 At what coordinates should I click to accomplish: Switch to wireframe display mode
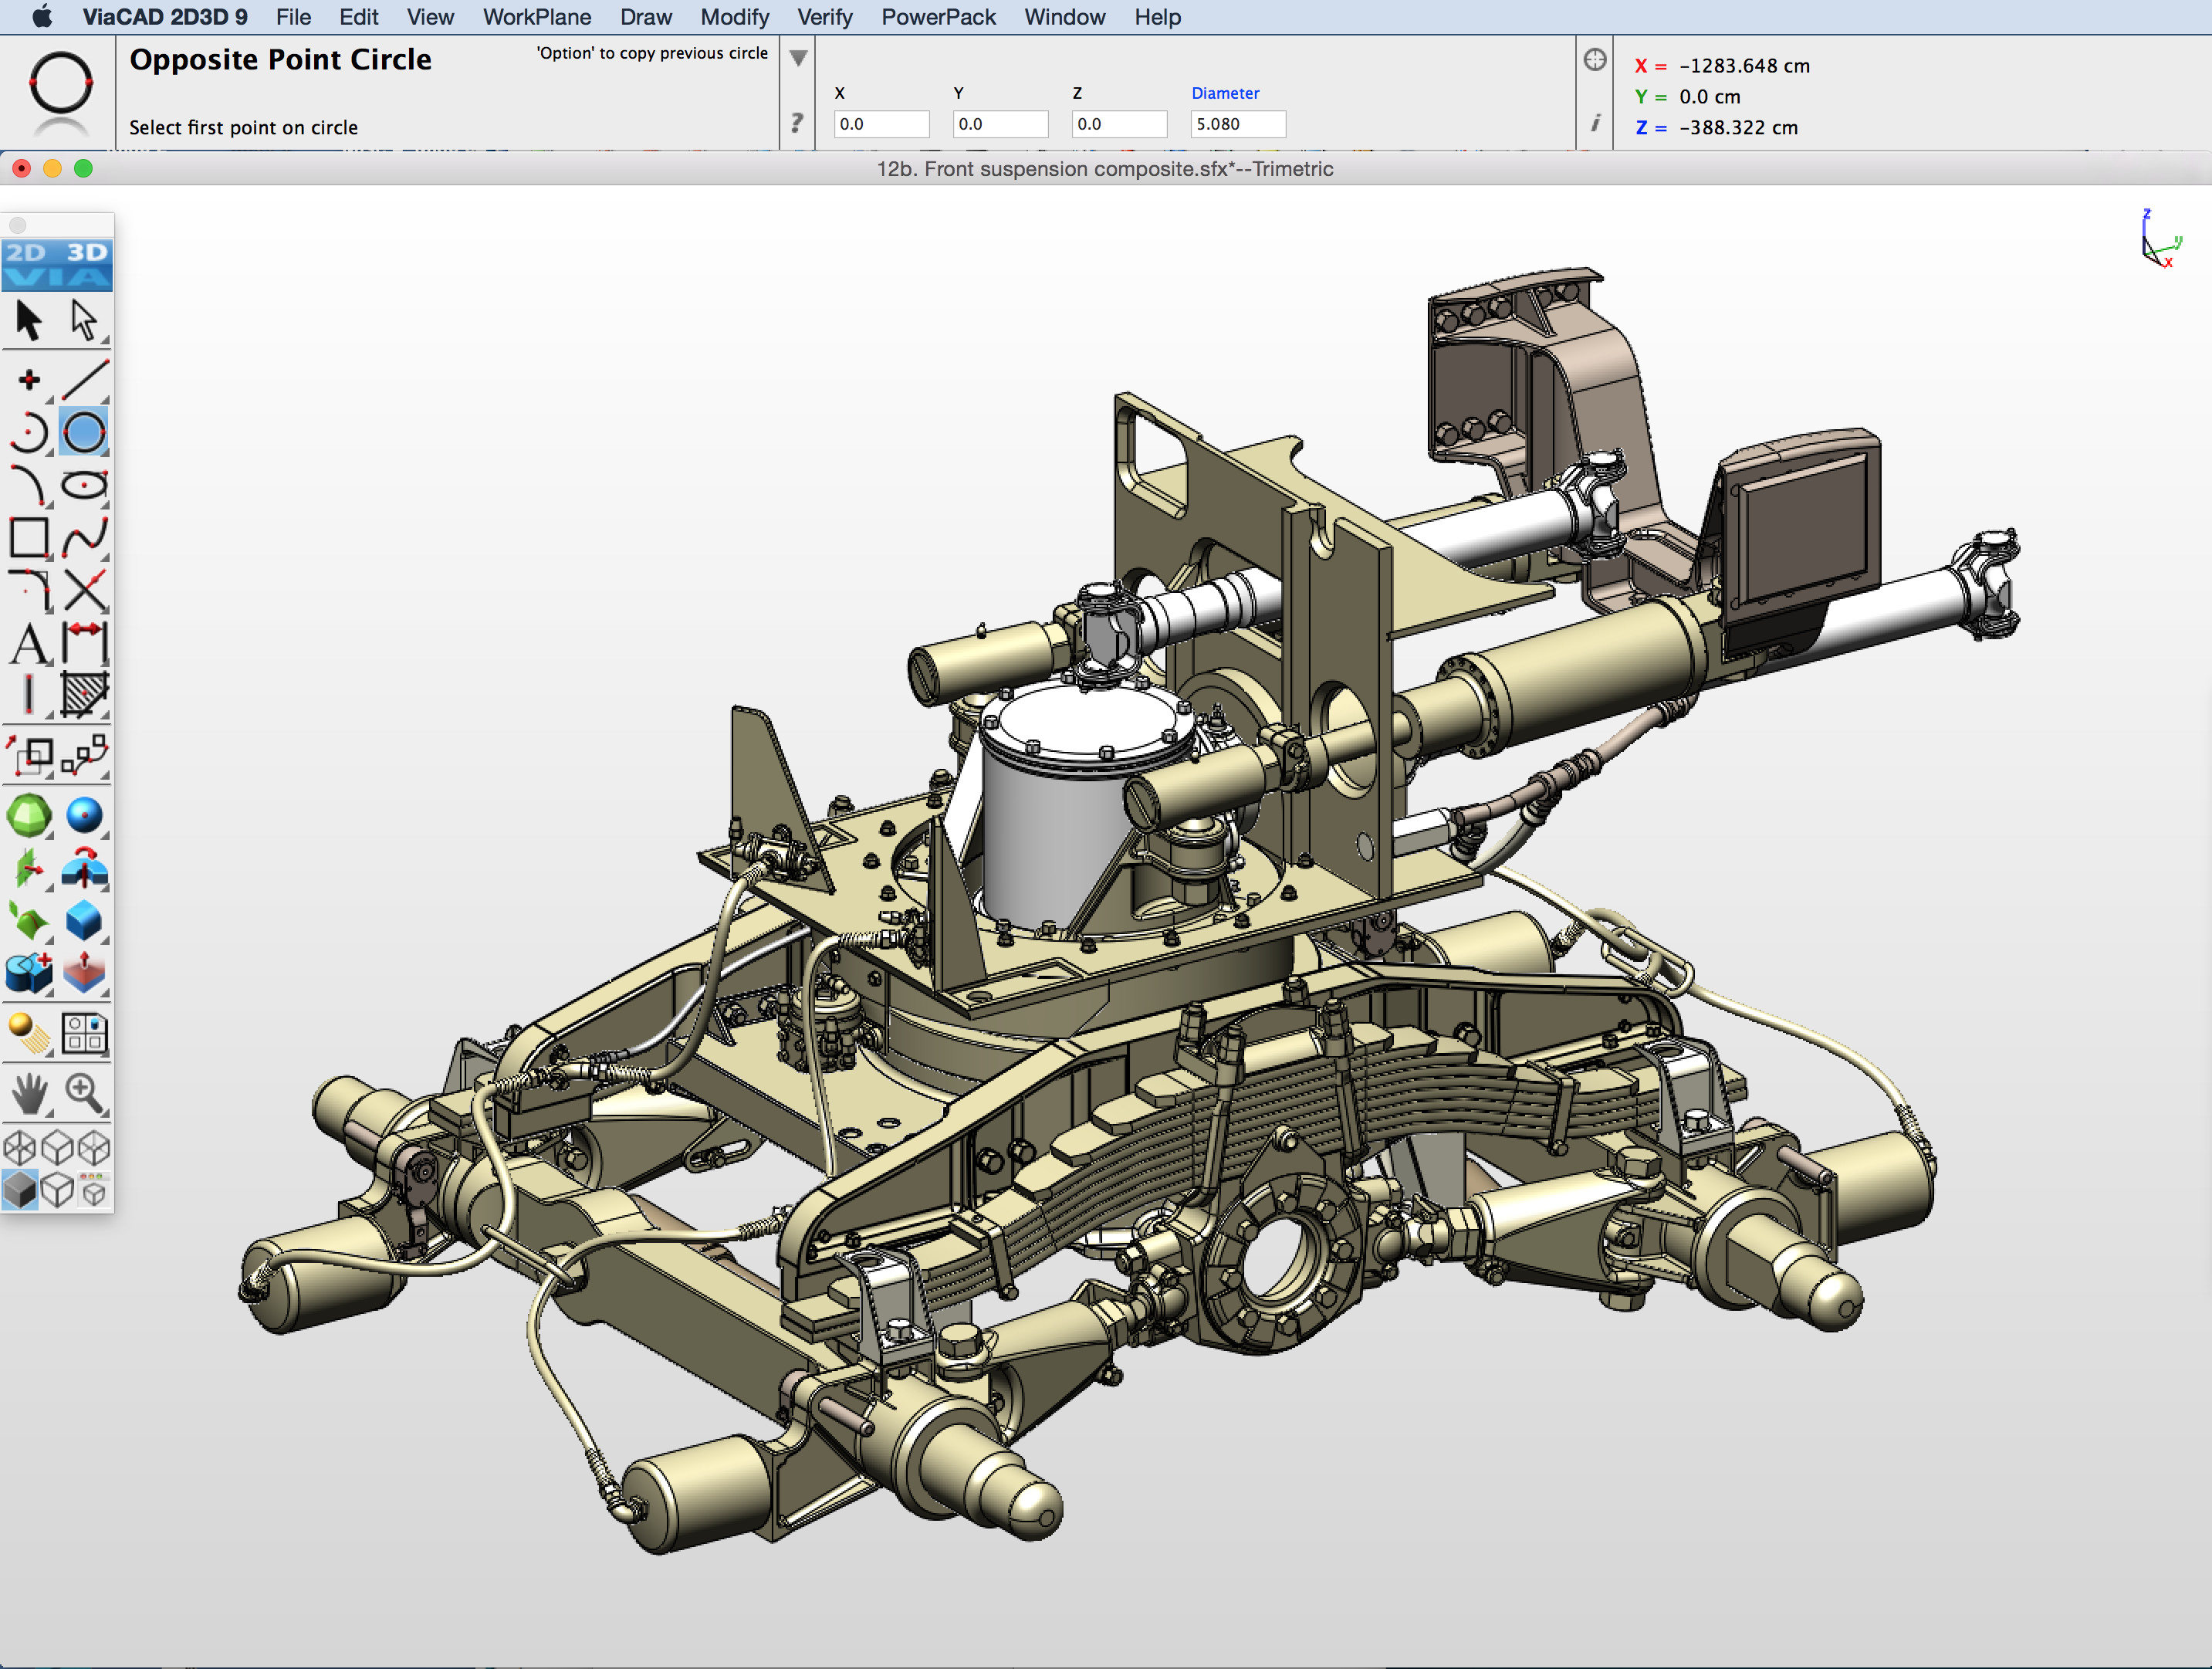[22, 1147]
